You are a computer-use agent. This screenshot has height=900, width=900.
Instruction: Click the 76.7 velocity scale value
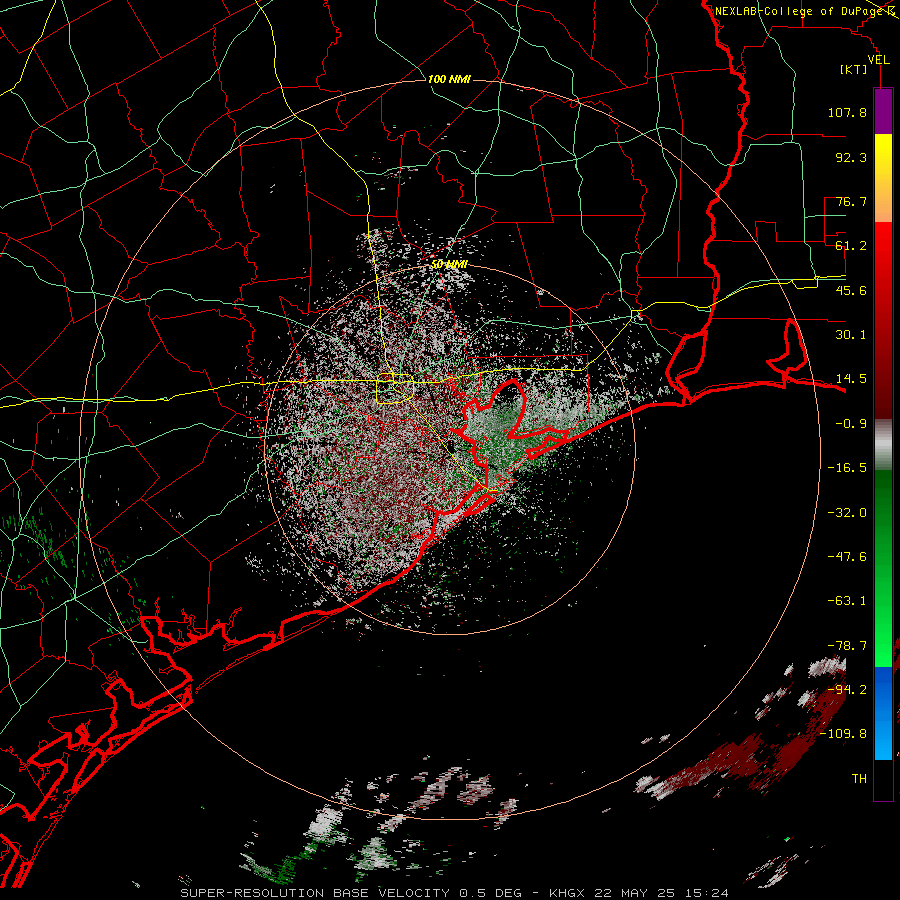click(x=851, y=201)
